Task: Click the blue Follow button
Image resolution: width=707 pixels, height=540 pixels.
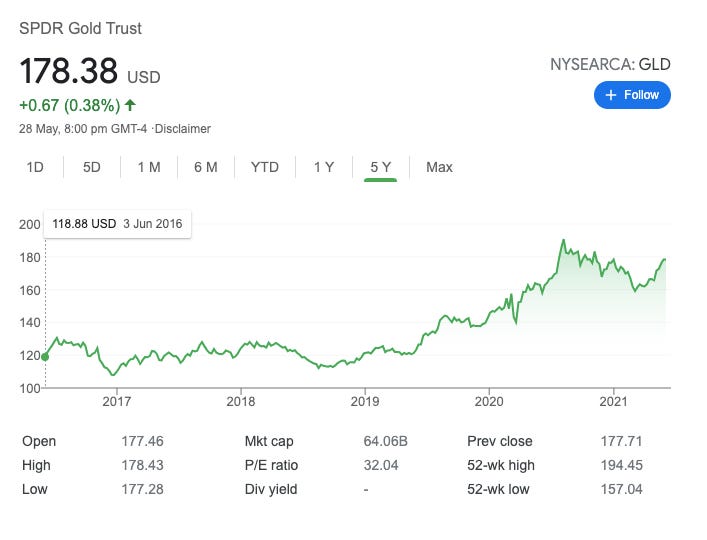Action: click(x=632, y=95)
